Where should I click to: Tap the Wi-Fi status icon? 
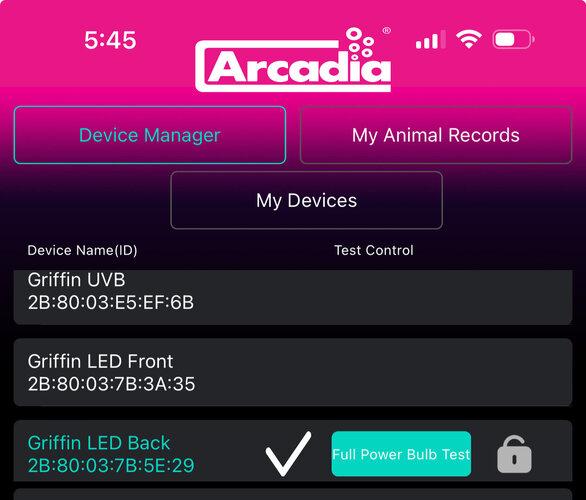469,39
